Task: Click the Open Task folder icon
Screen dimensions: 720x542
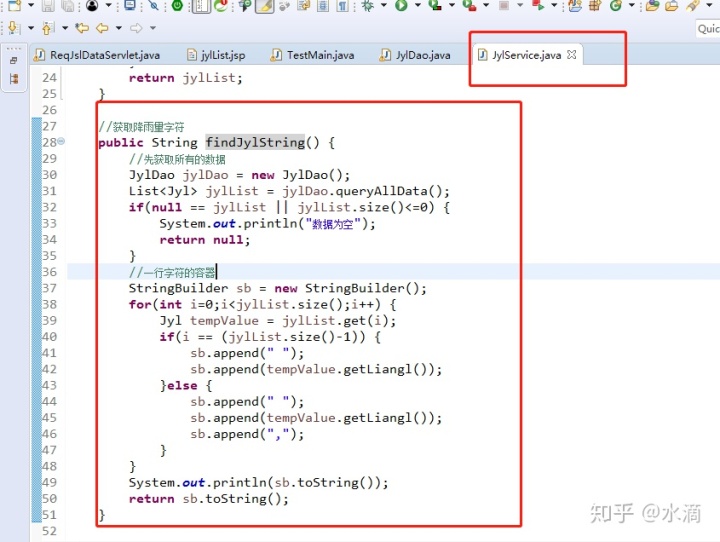Action: click(671, 6)
